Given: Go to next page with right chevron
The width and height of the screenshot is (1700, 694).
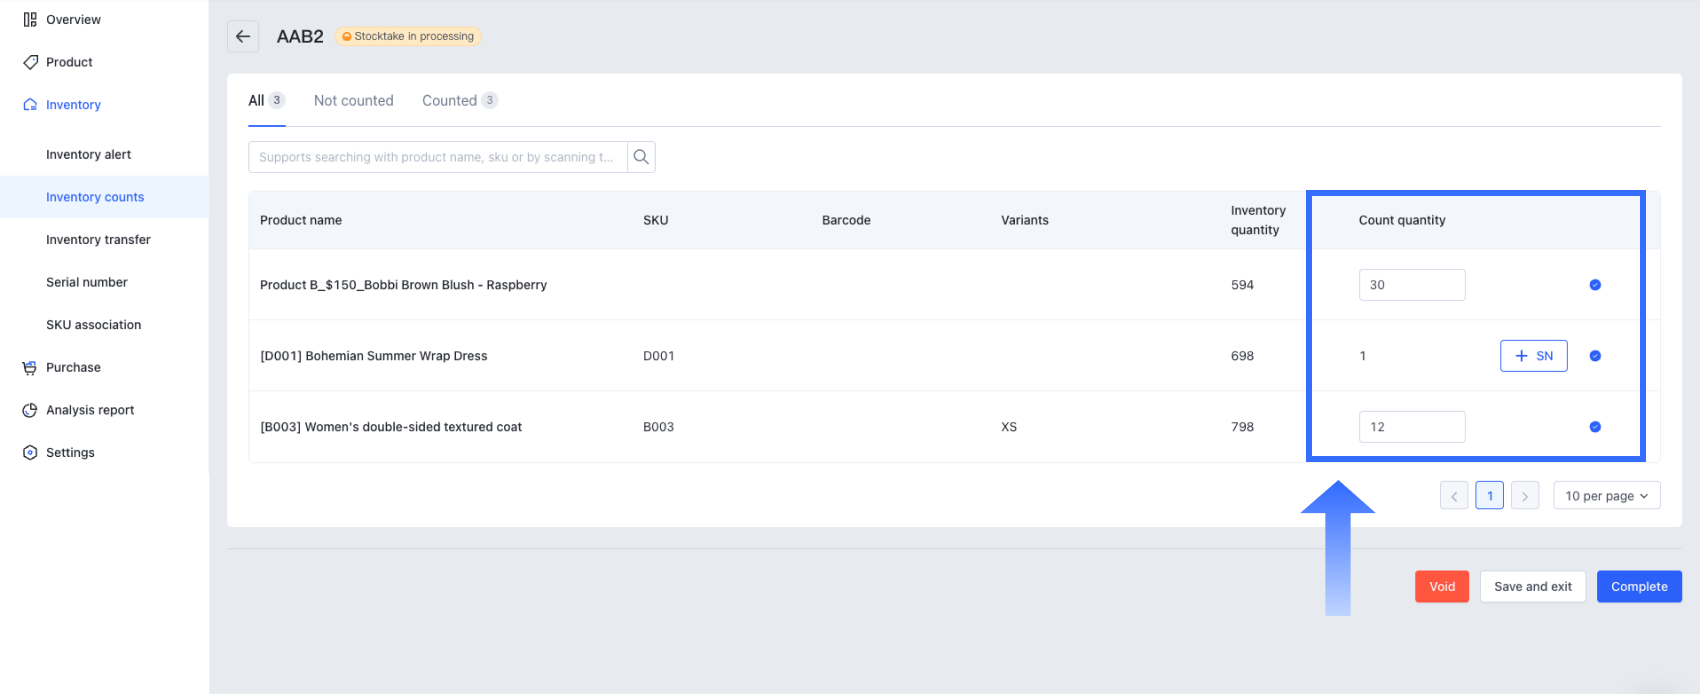Looking at the screenshot, I should (1525, 496).
